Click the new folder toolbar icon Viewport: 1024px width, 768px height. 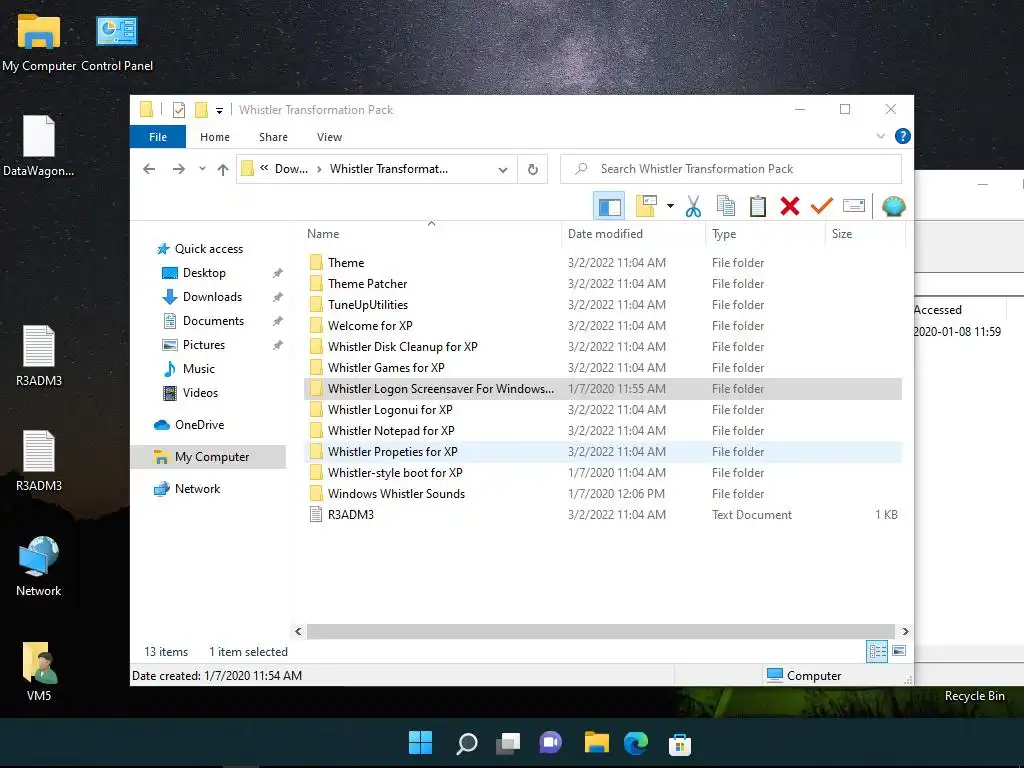(646, 206)
